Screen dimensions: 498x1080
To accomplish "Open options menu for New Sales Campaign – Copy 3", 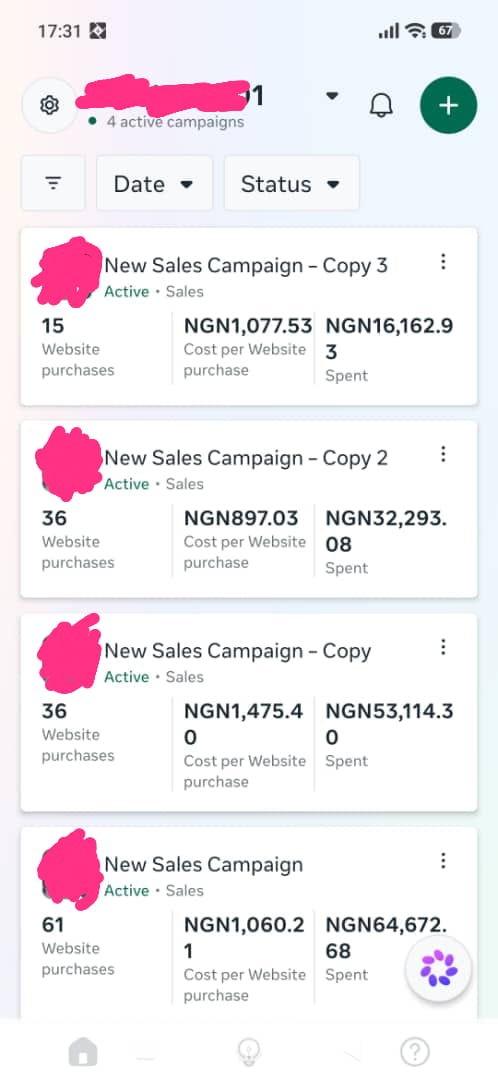I will (443, 262).
